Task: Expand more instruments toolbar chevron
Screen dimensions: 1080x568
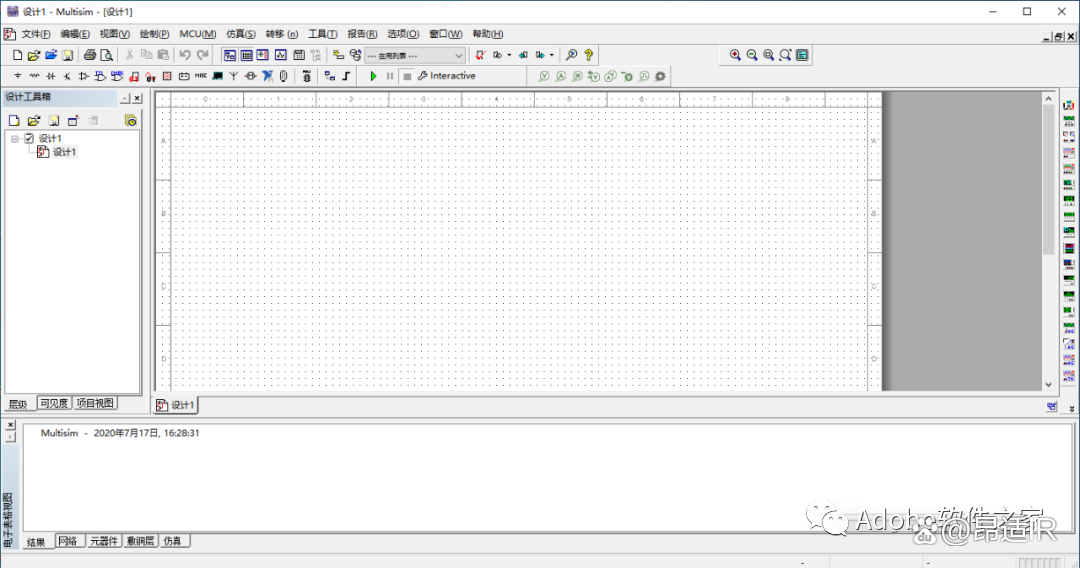Action: pyautogui.click(x=1072, y=408)
